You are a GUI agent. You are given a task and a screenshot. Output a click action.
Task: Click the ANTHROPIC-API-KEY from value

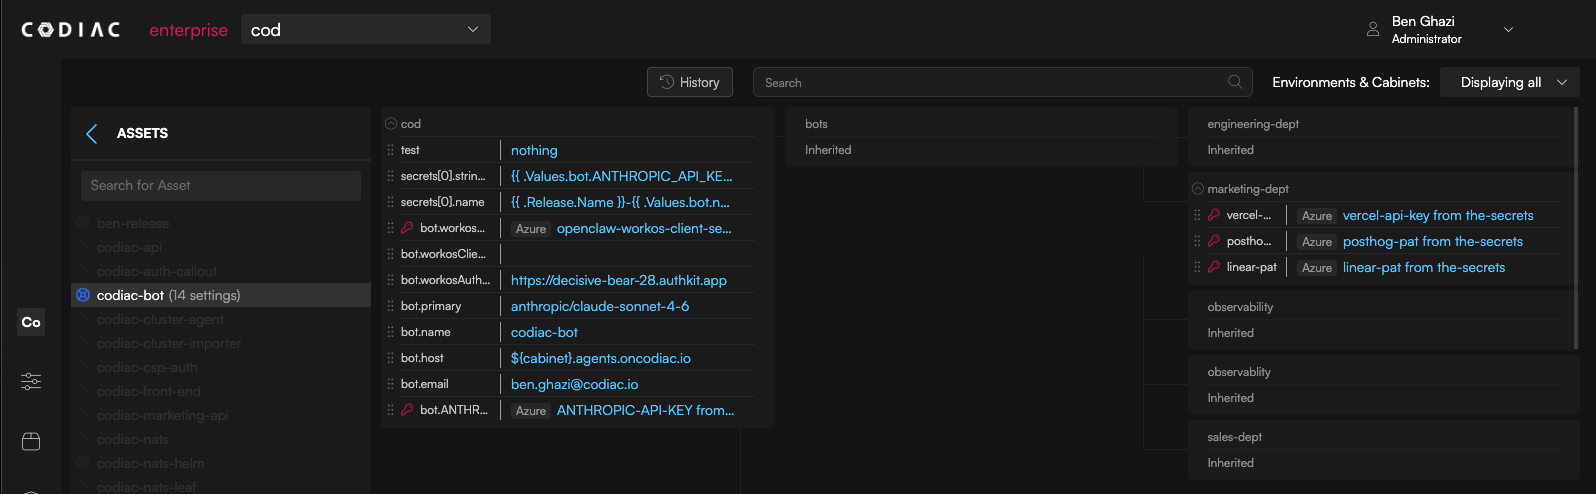pos(645,410)
